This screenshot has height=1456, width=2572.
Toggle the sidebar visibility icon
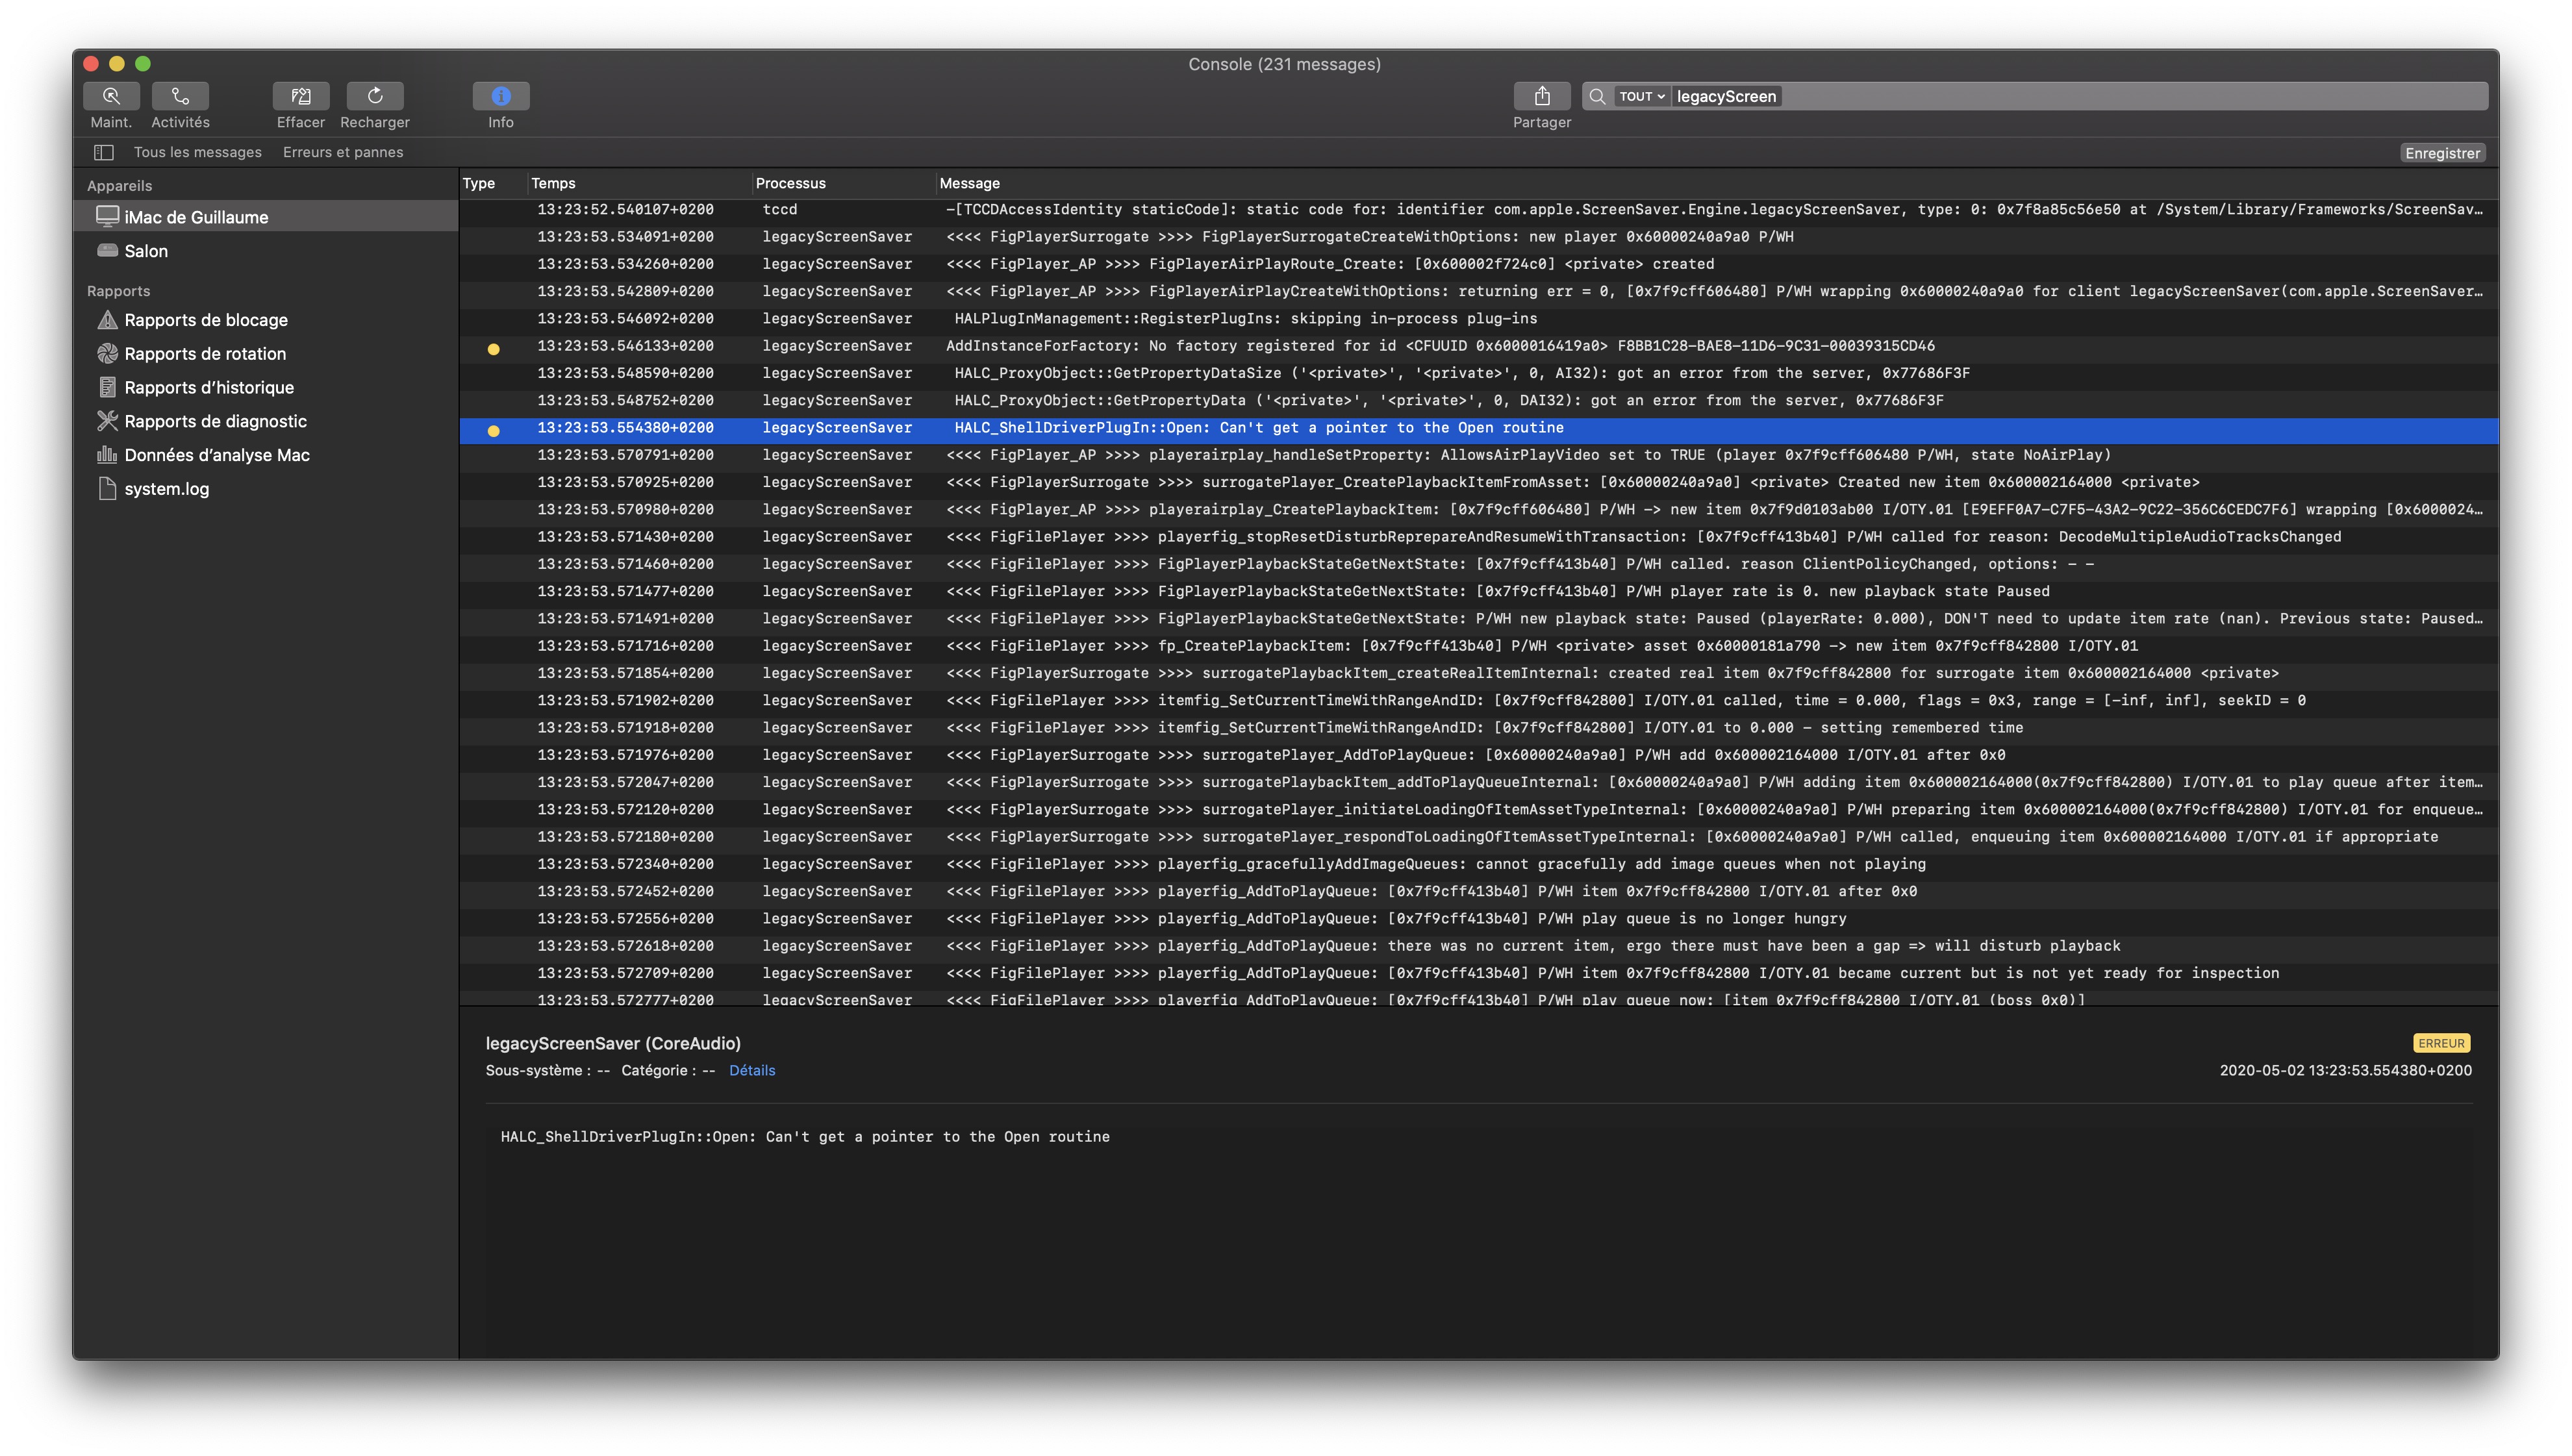[x=103, y=152]
